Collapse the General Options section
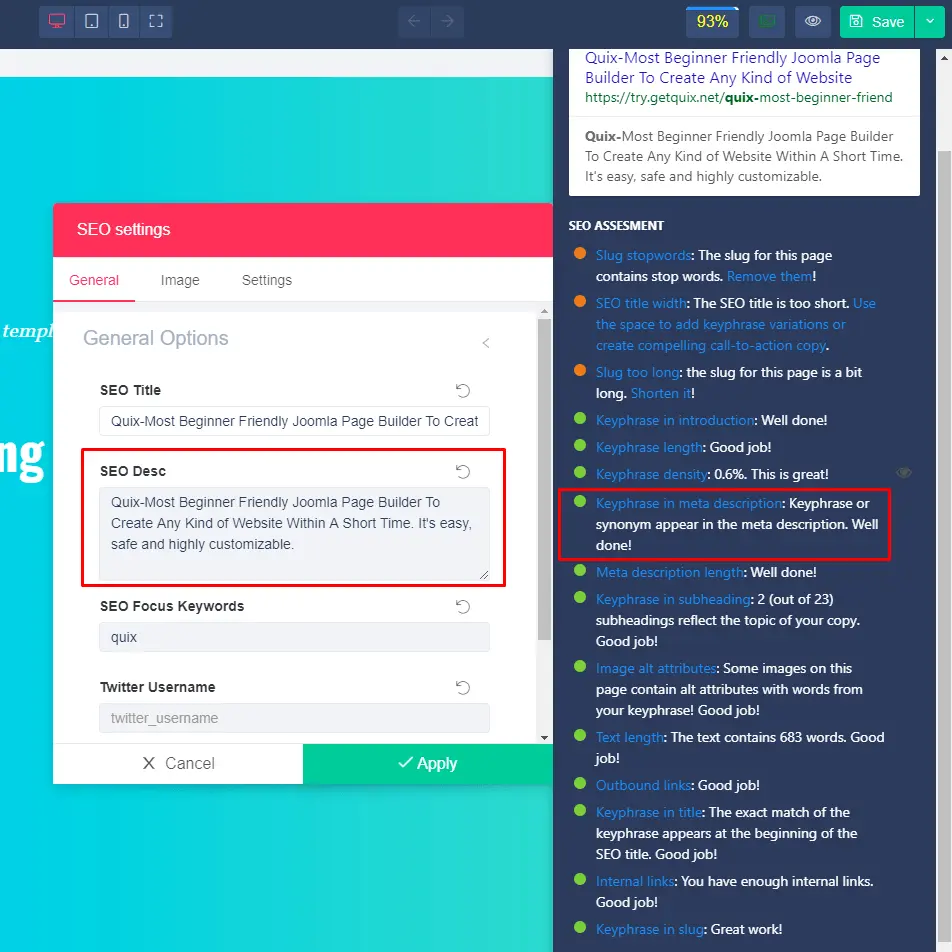 (486, 343)
